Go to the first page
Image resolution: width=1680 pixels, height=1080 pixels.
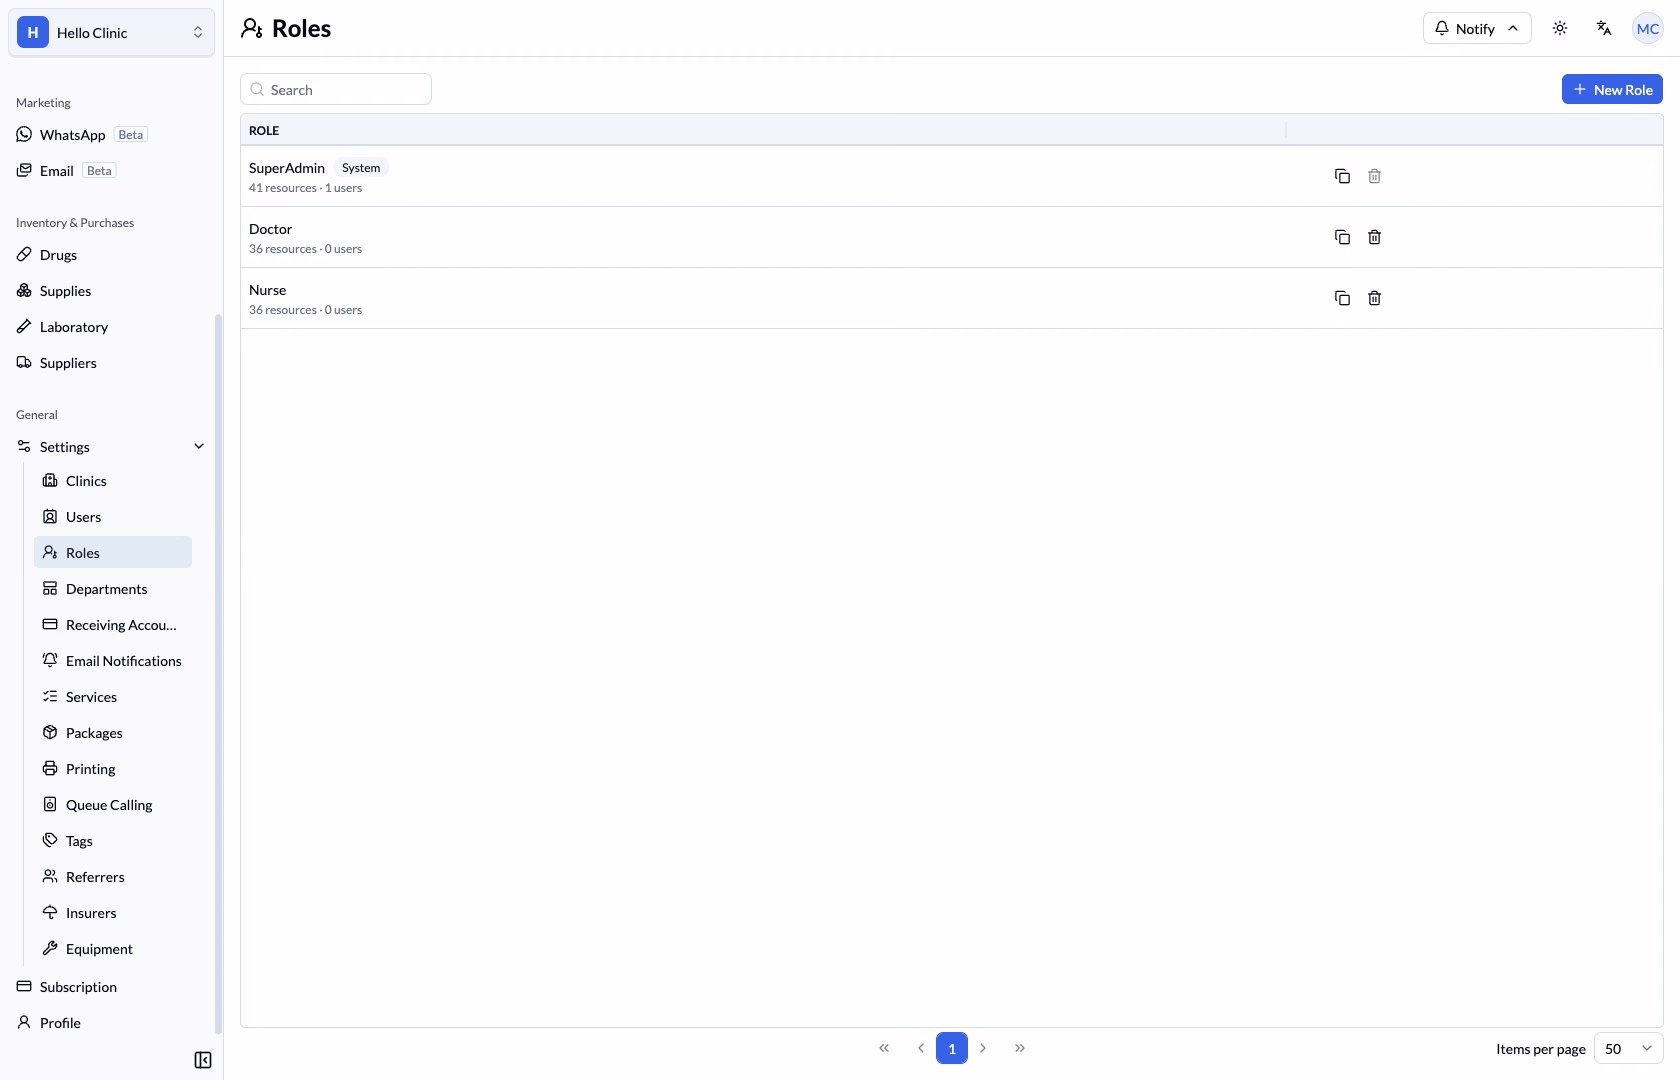click(884, 1048)
